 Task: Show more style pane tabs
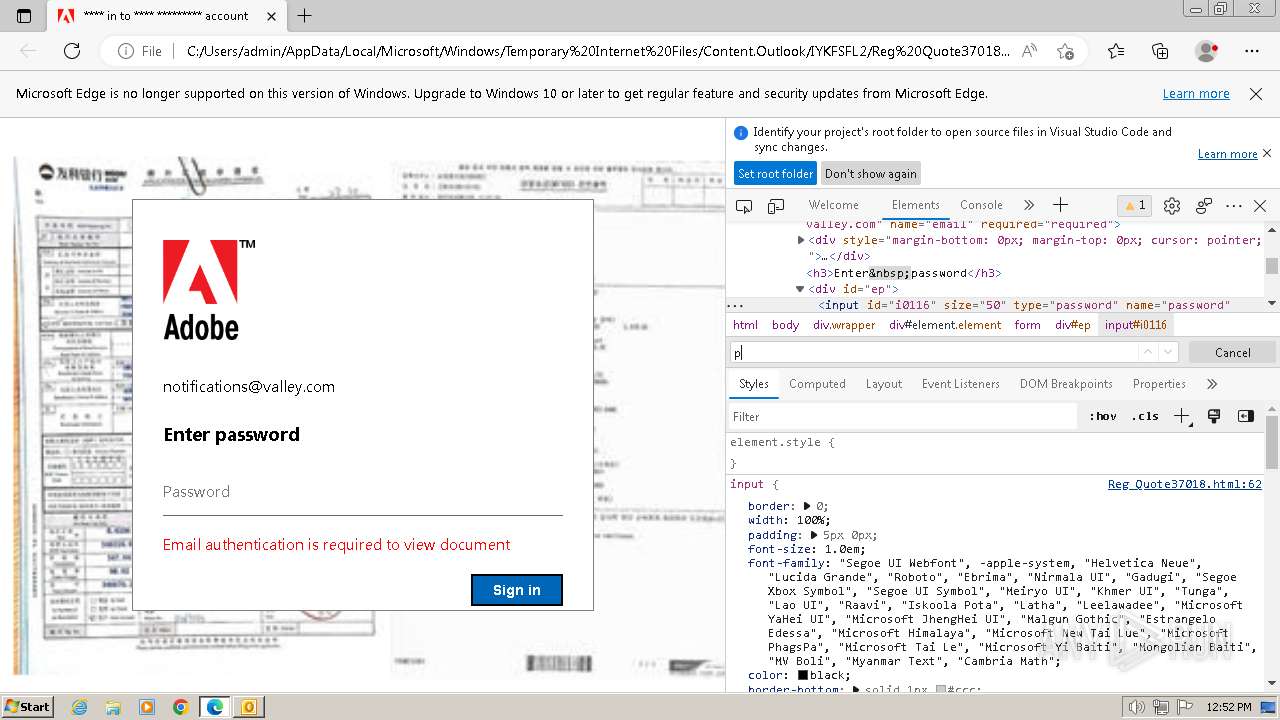[x=1212, y=384]
